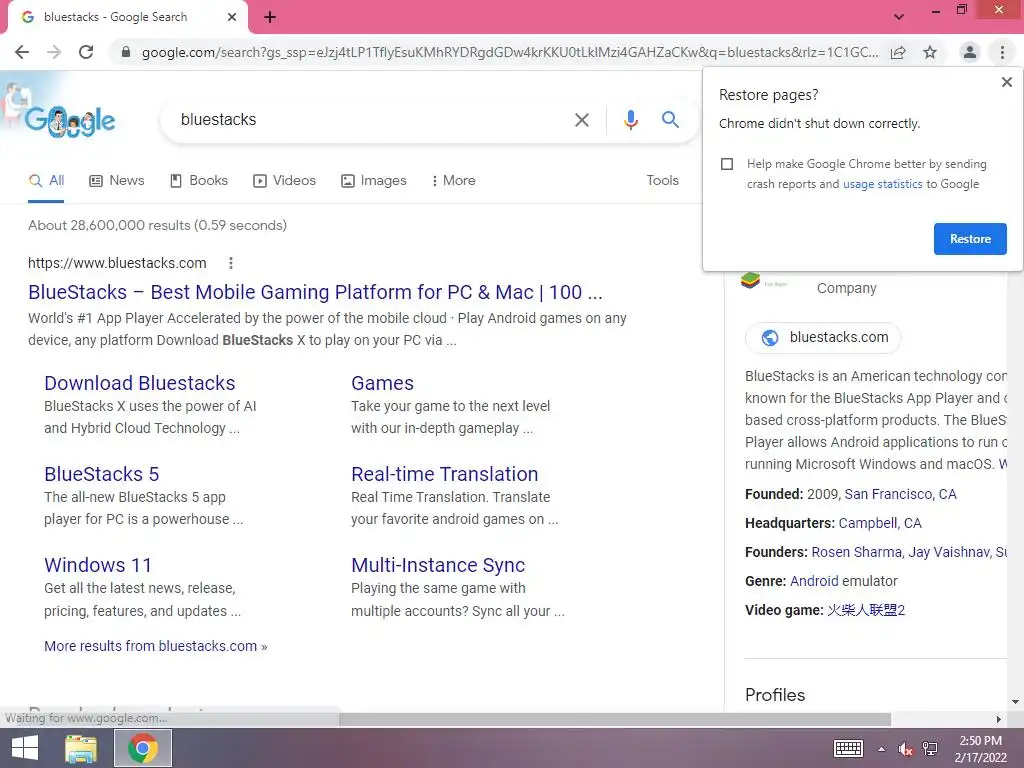Open the muted volume tray icon
The width and height of the screenshot is (1024, 768).
click(x=905, y=749)
